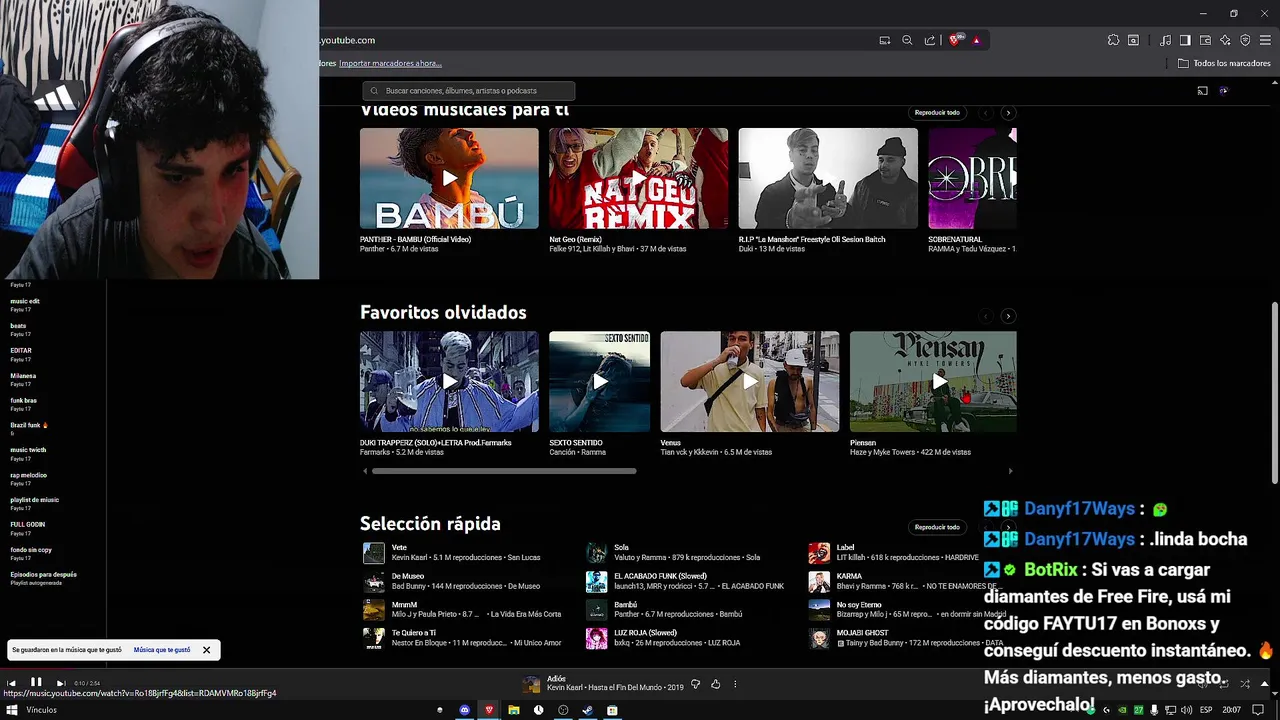Viewport: 1280px width, 720px height.
Task: Click the share page icon in address bar
Action: click(x=930, y=40)
